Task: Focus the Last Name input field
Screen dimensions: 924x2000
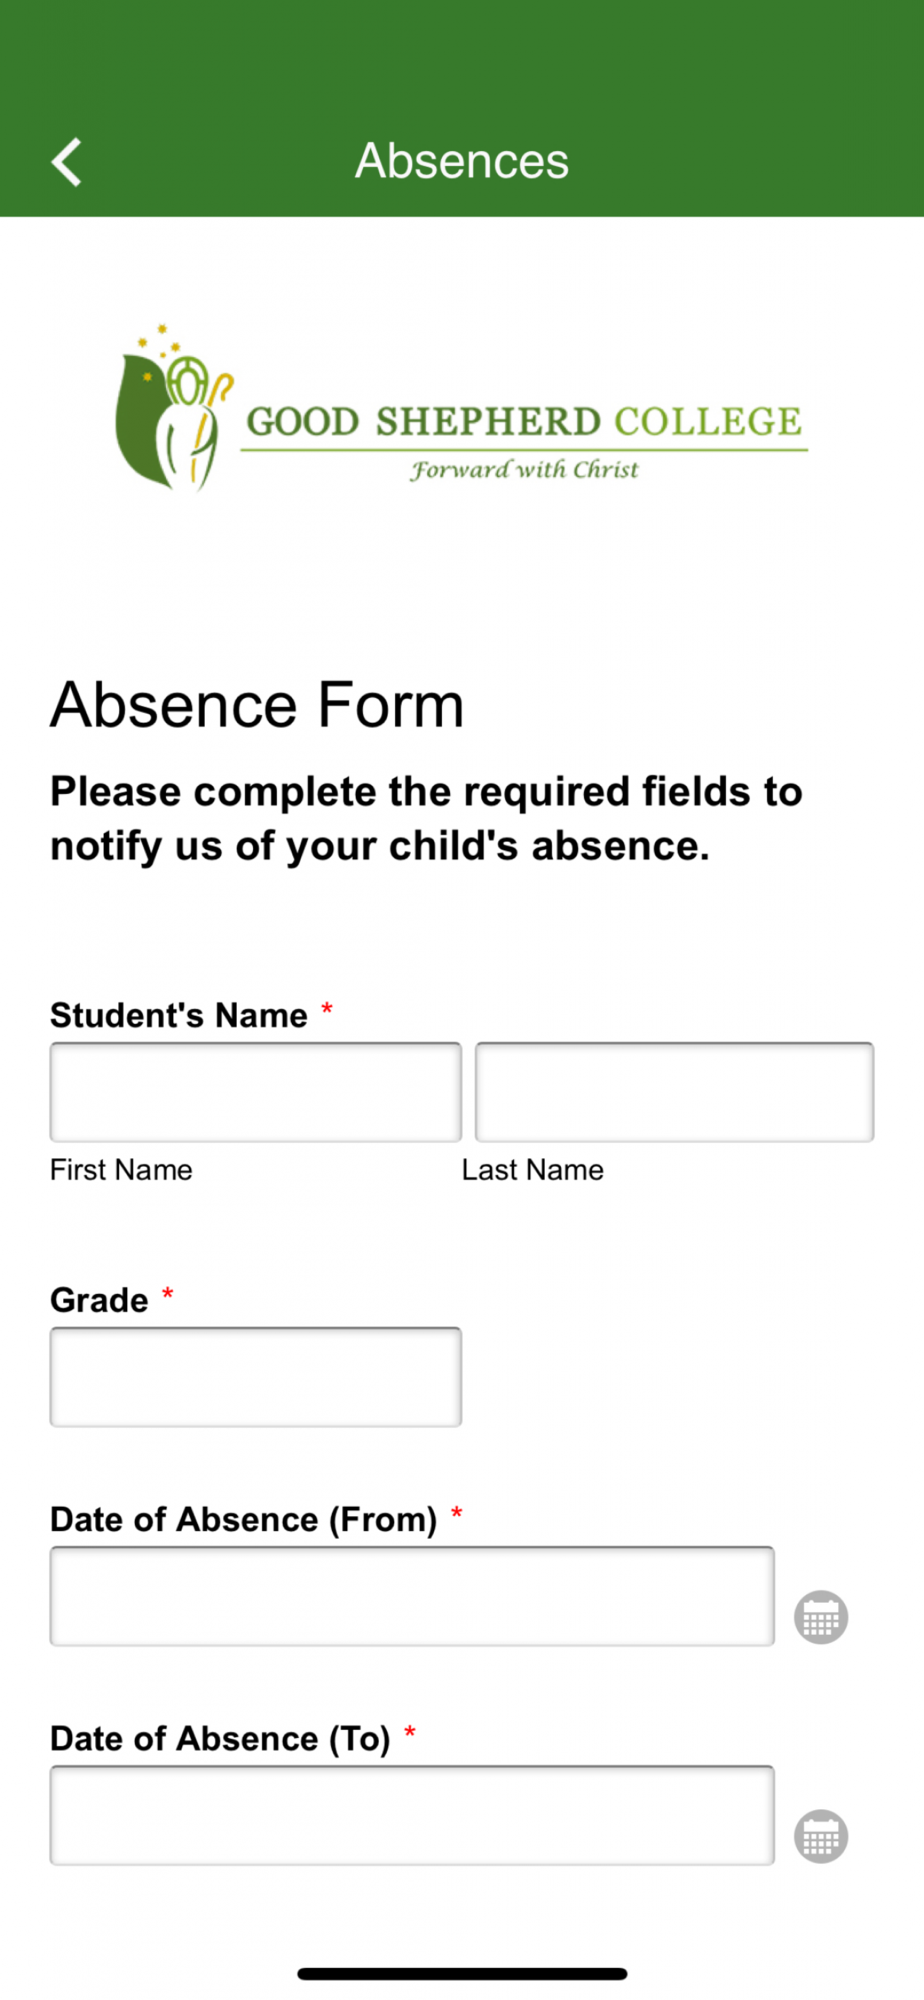Action: click(x=674, y=1092)
